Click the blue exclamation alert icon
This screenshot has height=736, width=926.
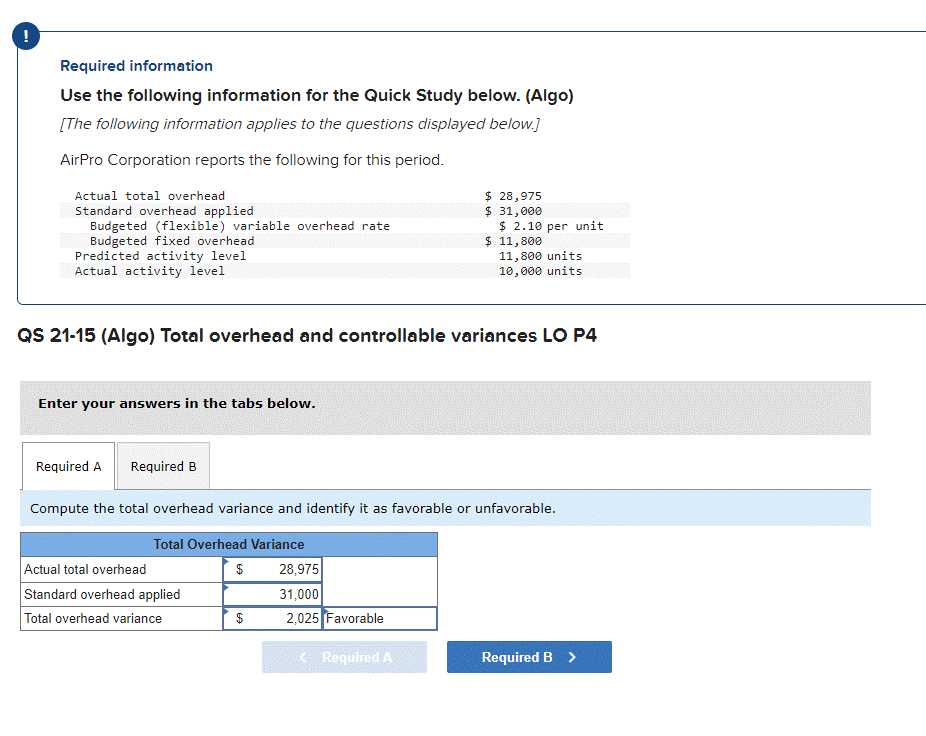pyautogui.click(x=24, y=36)
